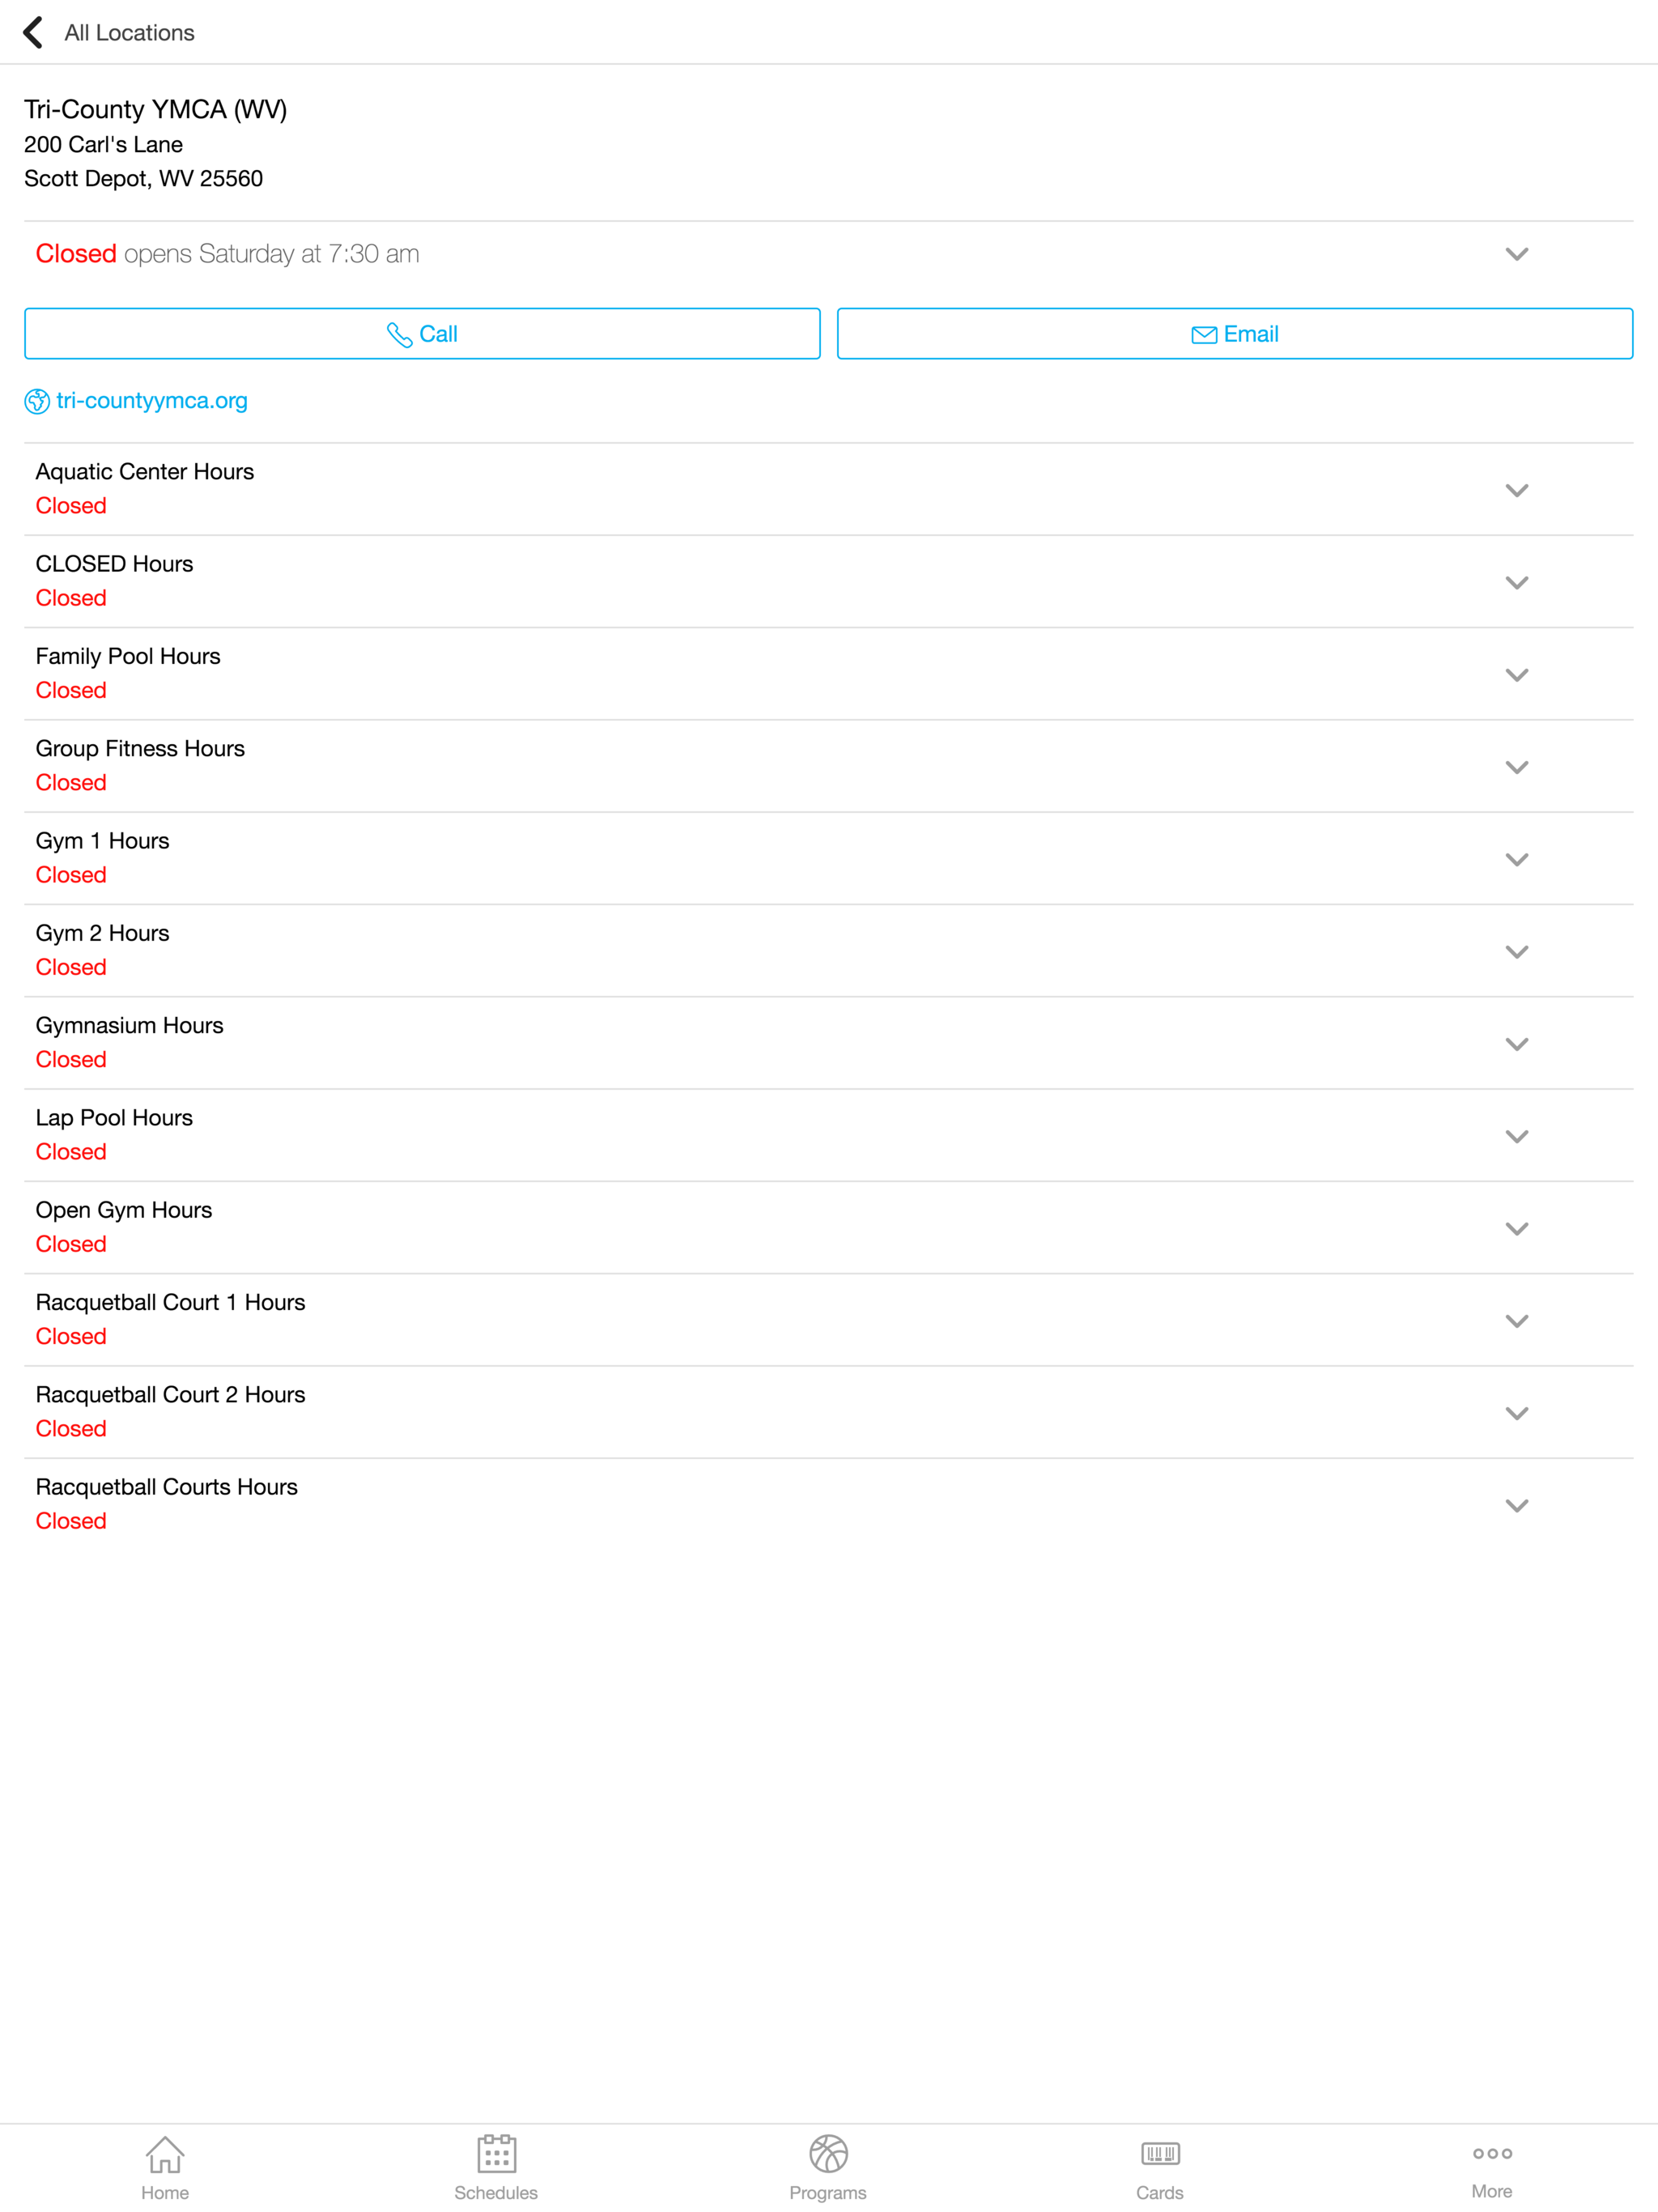
Task: Select the Gymnasium Hours row label
Action: click(130, 1026)
